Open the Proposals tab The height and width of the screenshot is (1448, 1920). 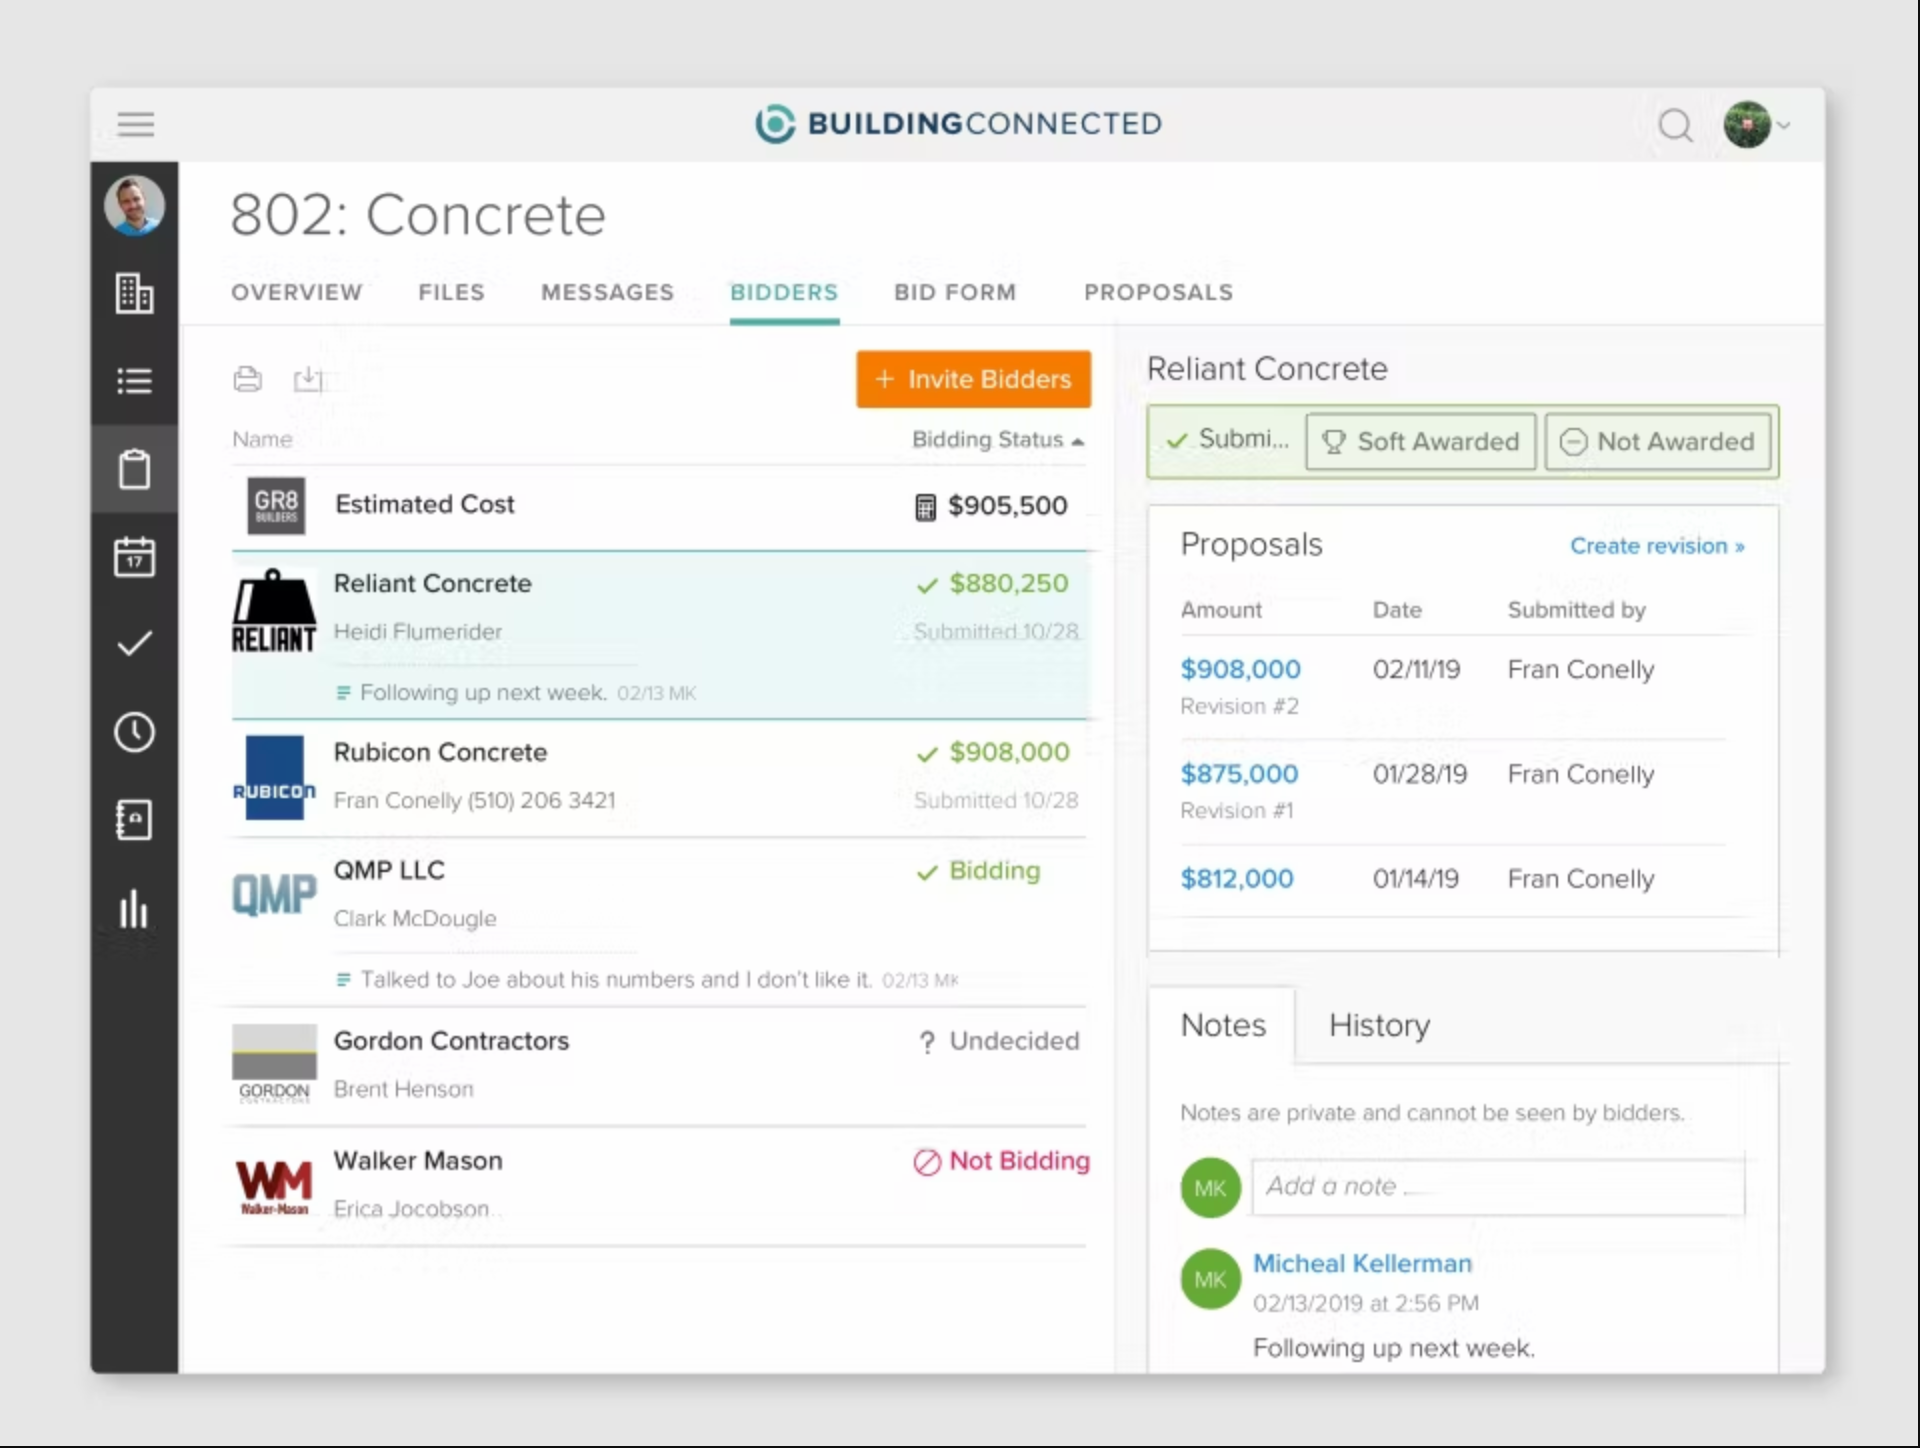pyautogui.click(x=1158, y=292)
